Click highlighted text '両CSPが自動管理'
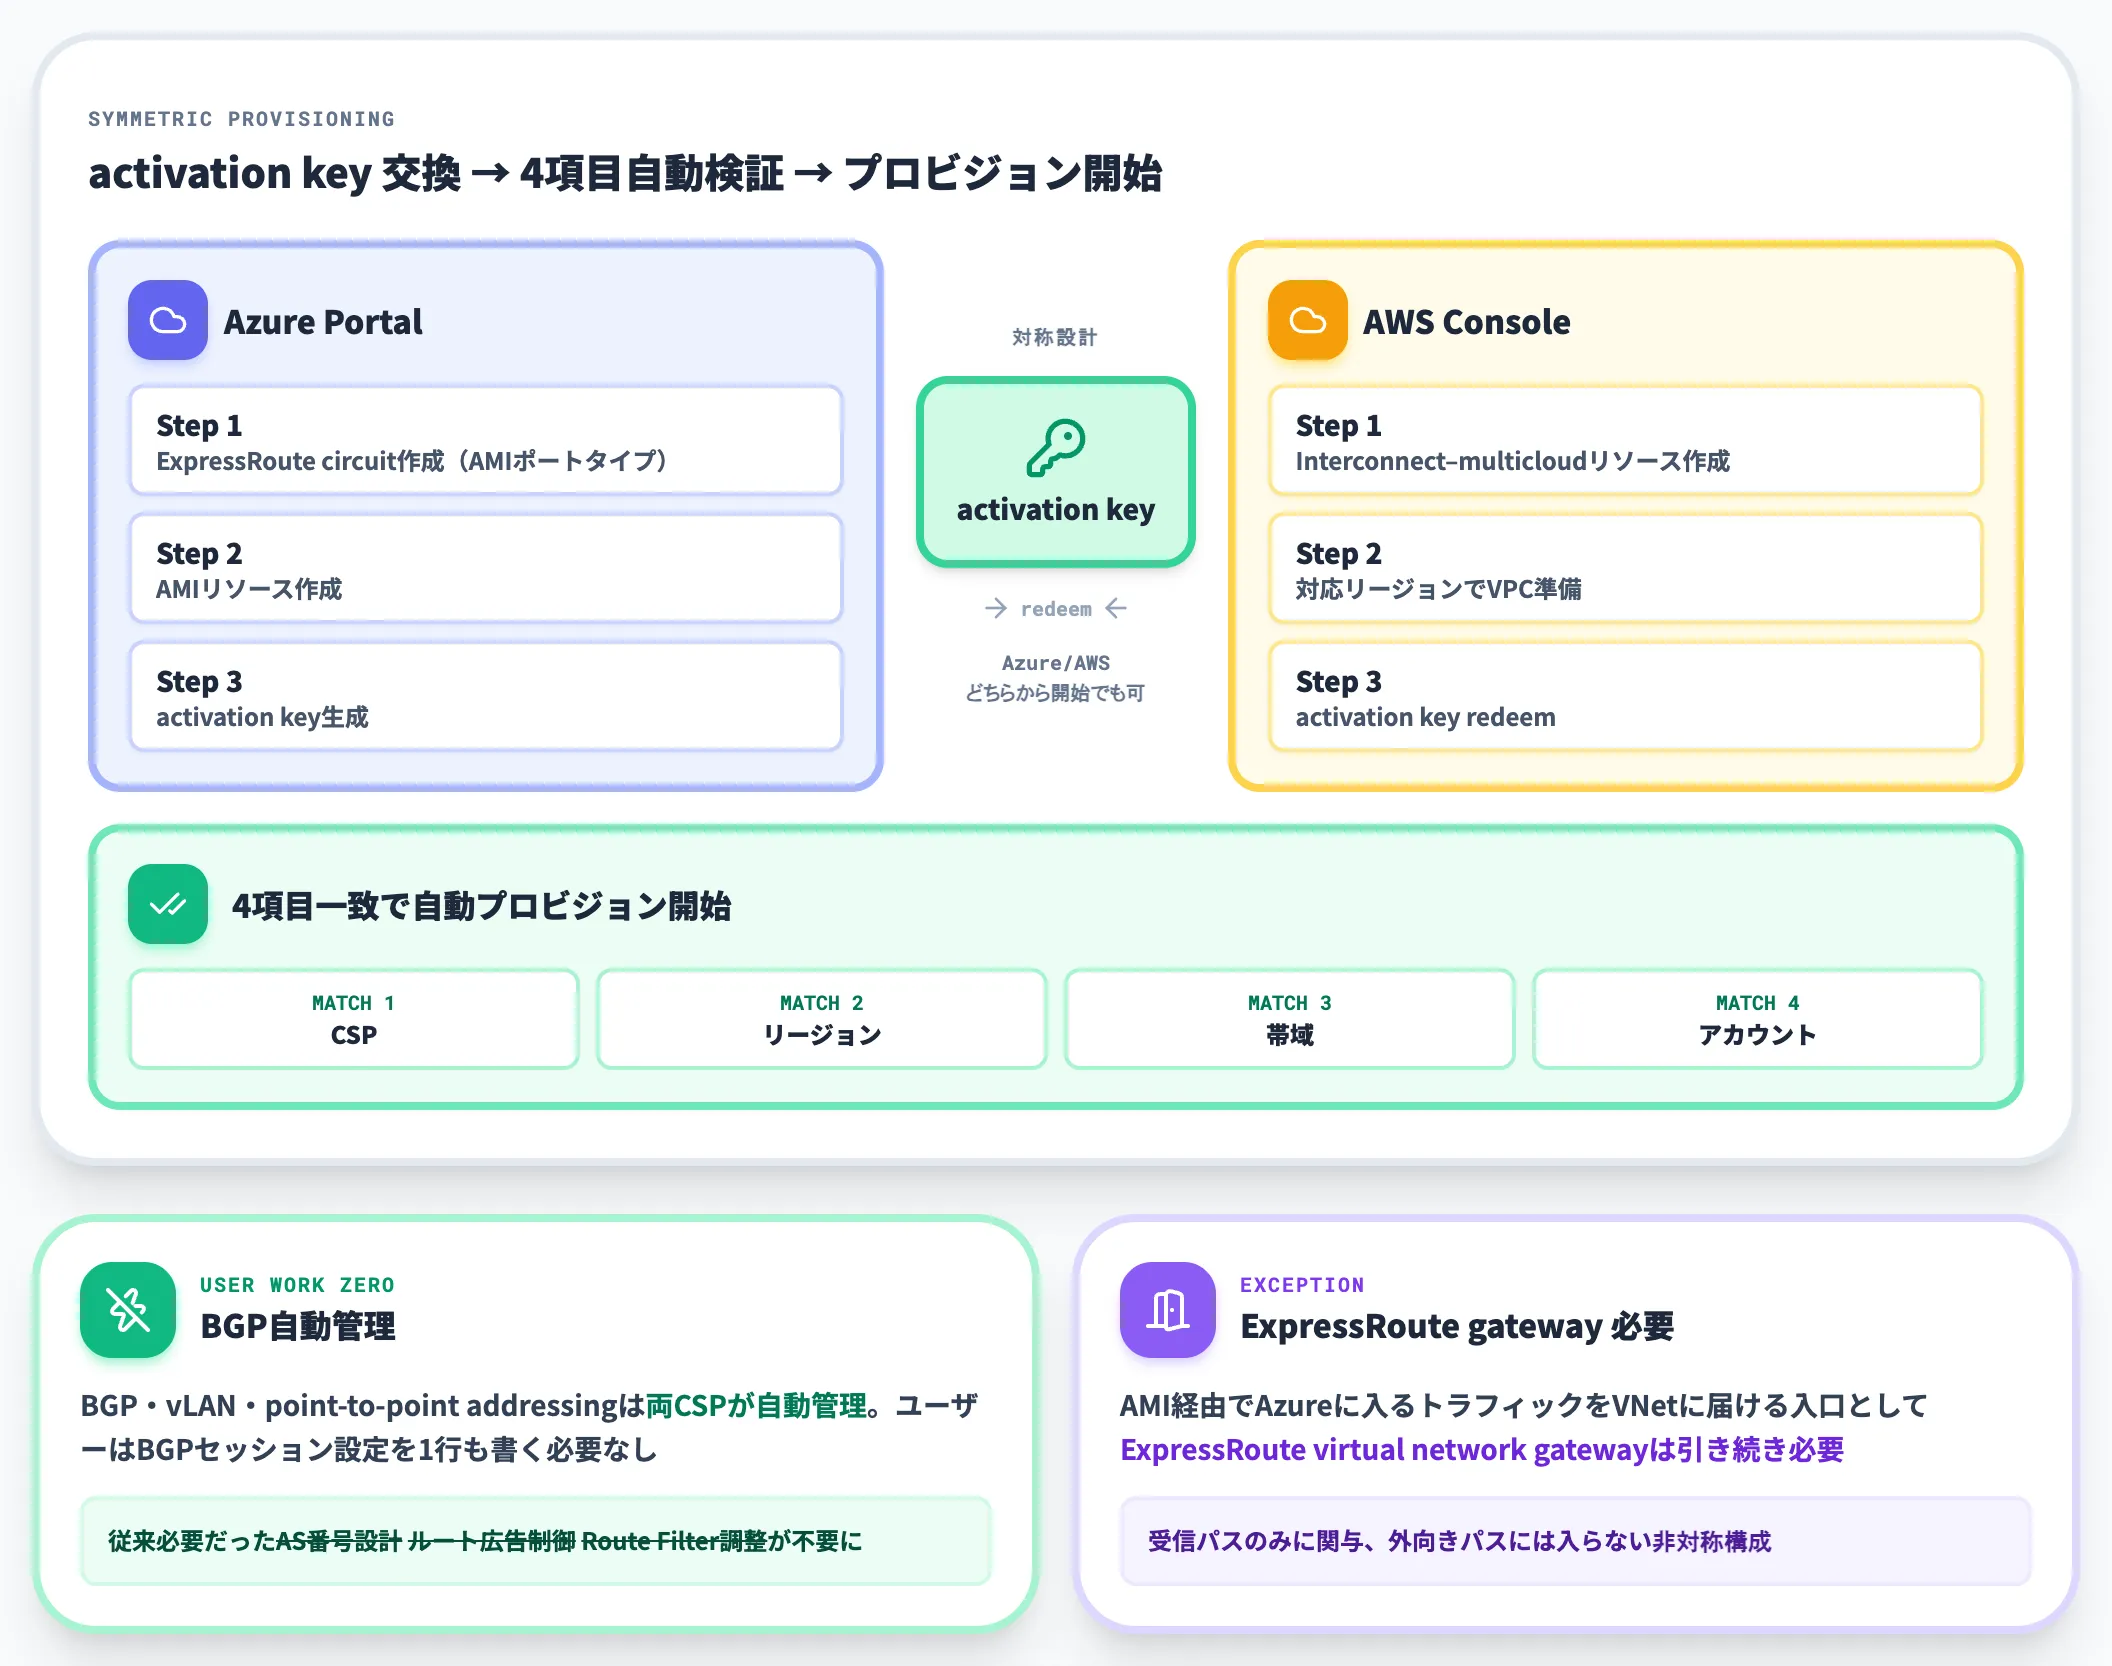Screen dimensions: 2112x1666 [x=756, y=1406]
